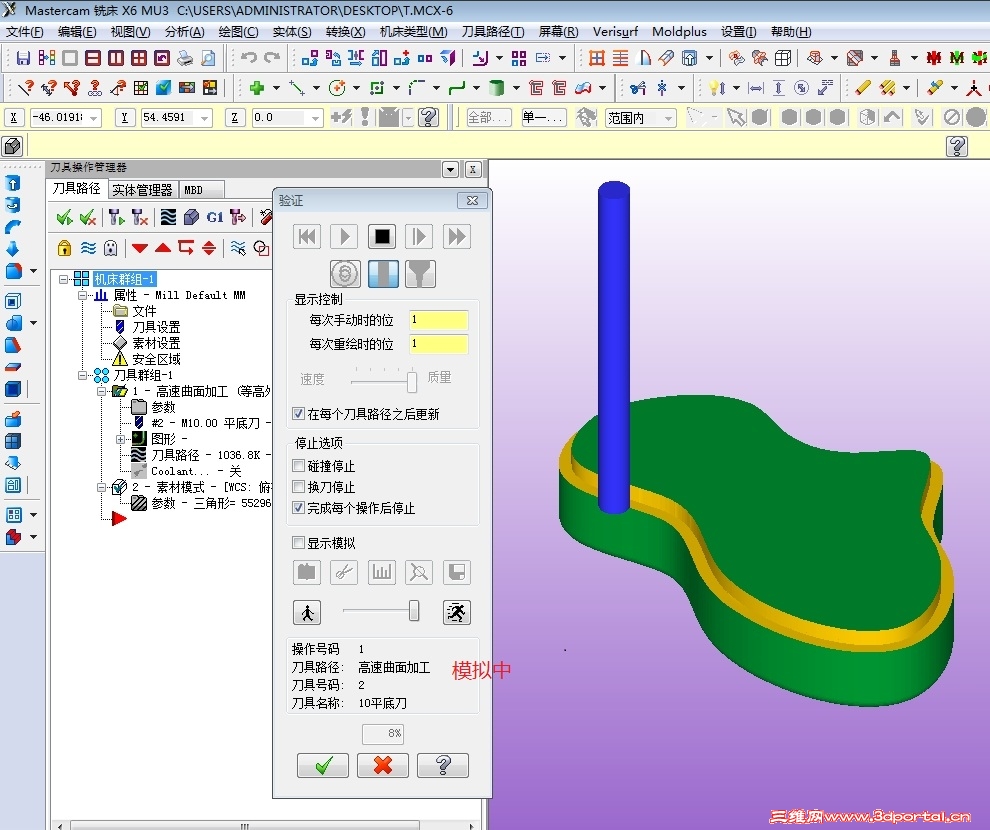
Task: Open the Verisurf menu
Action: [x=615, y=32]
